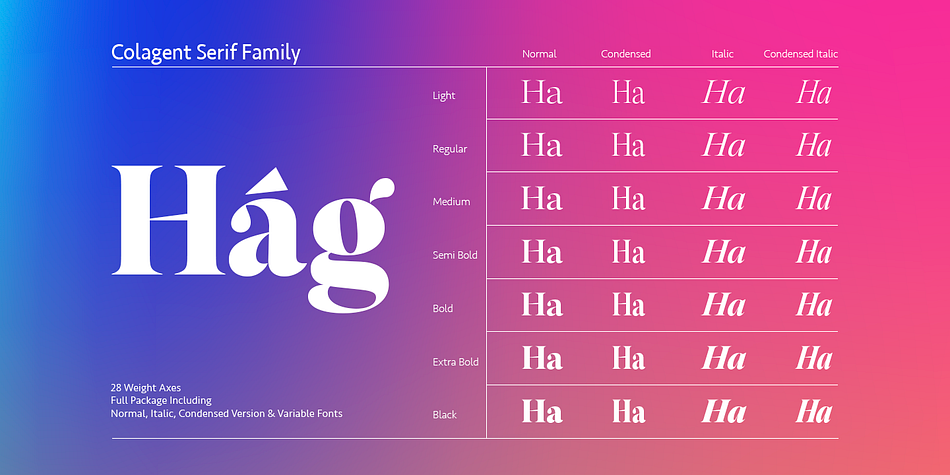
Task: Pick the Regular Condensed Italic 'Ha' sample
Action: tap(814, 145)
